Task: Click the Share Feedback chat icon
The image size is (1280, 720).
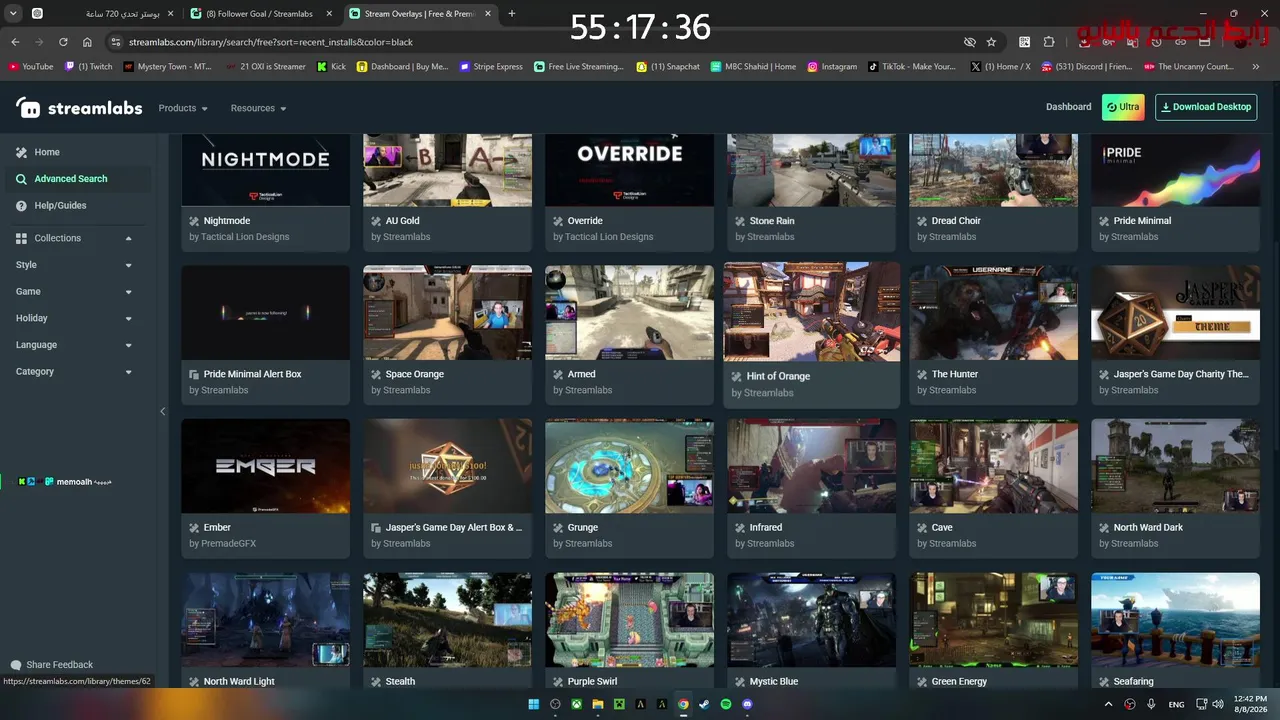Action: (16, 665)
